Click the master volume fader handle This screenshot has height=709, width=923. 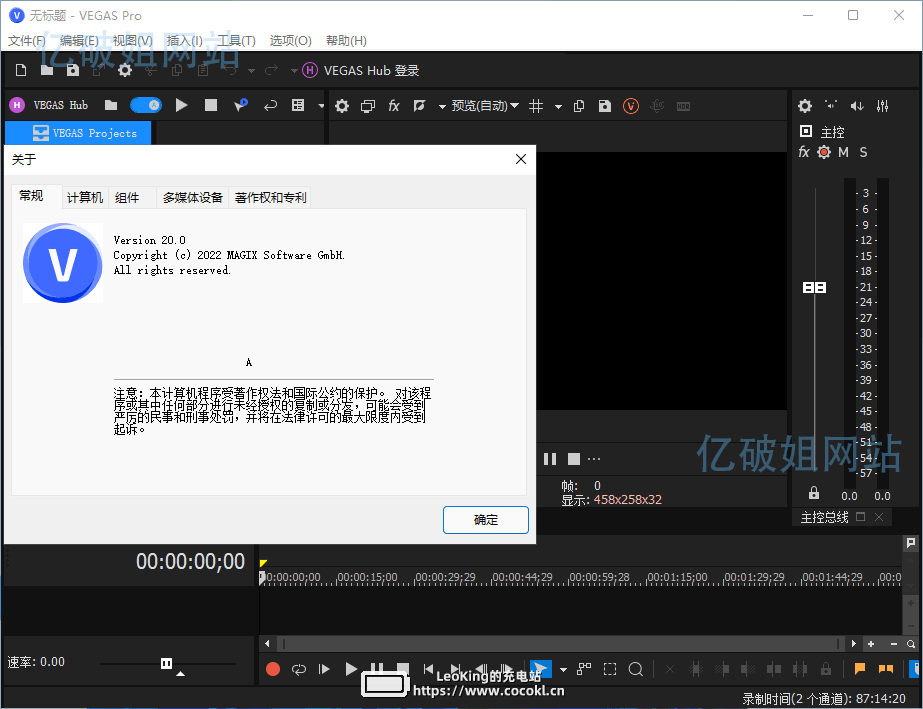click(815, 287)
